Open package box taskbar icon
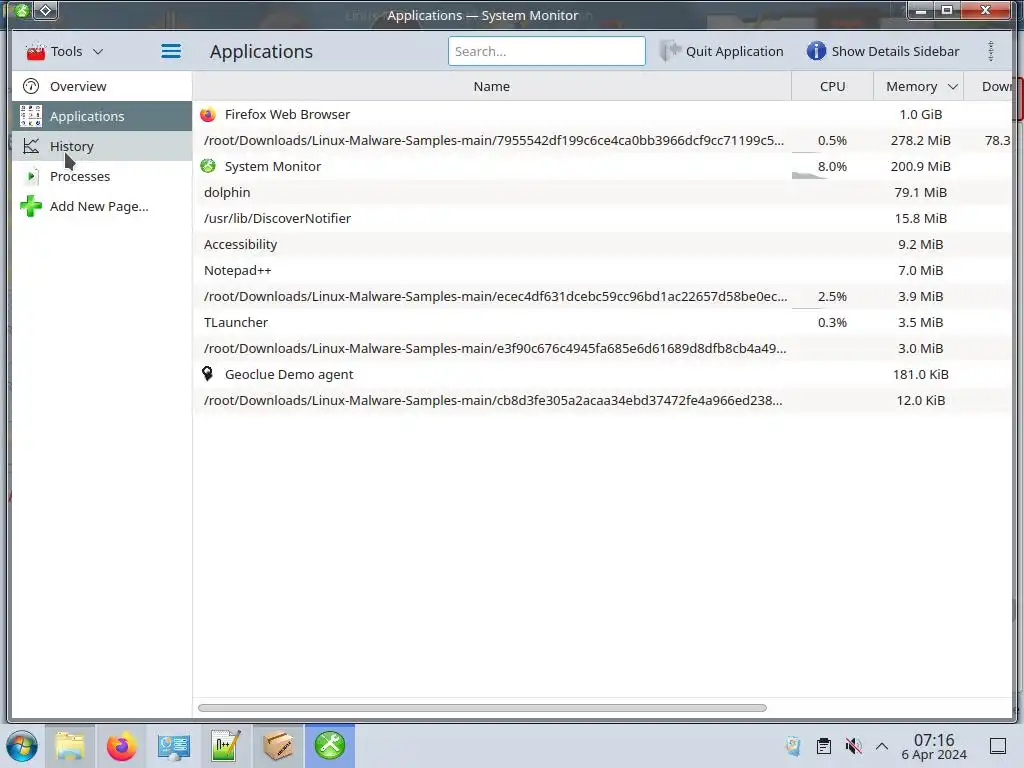Viewport: 1024px width, 768px height. coord(278,746)
